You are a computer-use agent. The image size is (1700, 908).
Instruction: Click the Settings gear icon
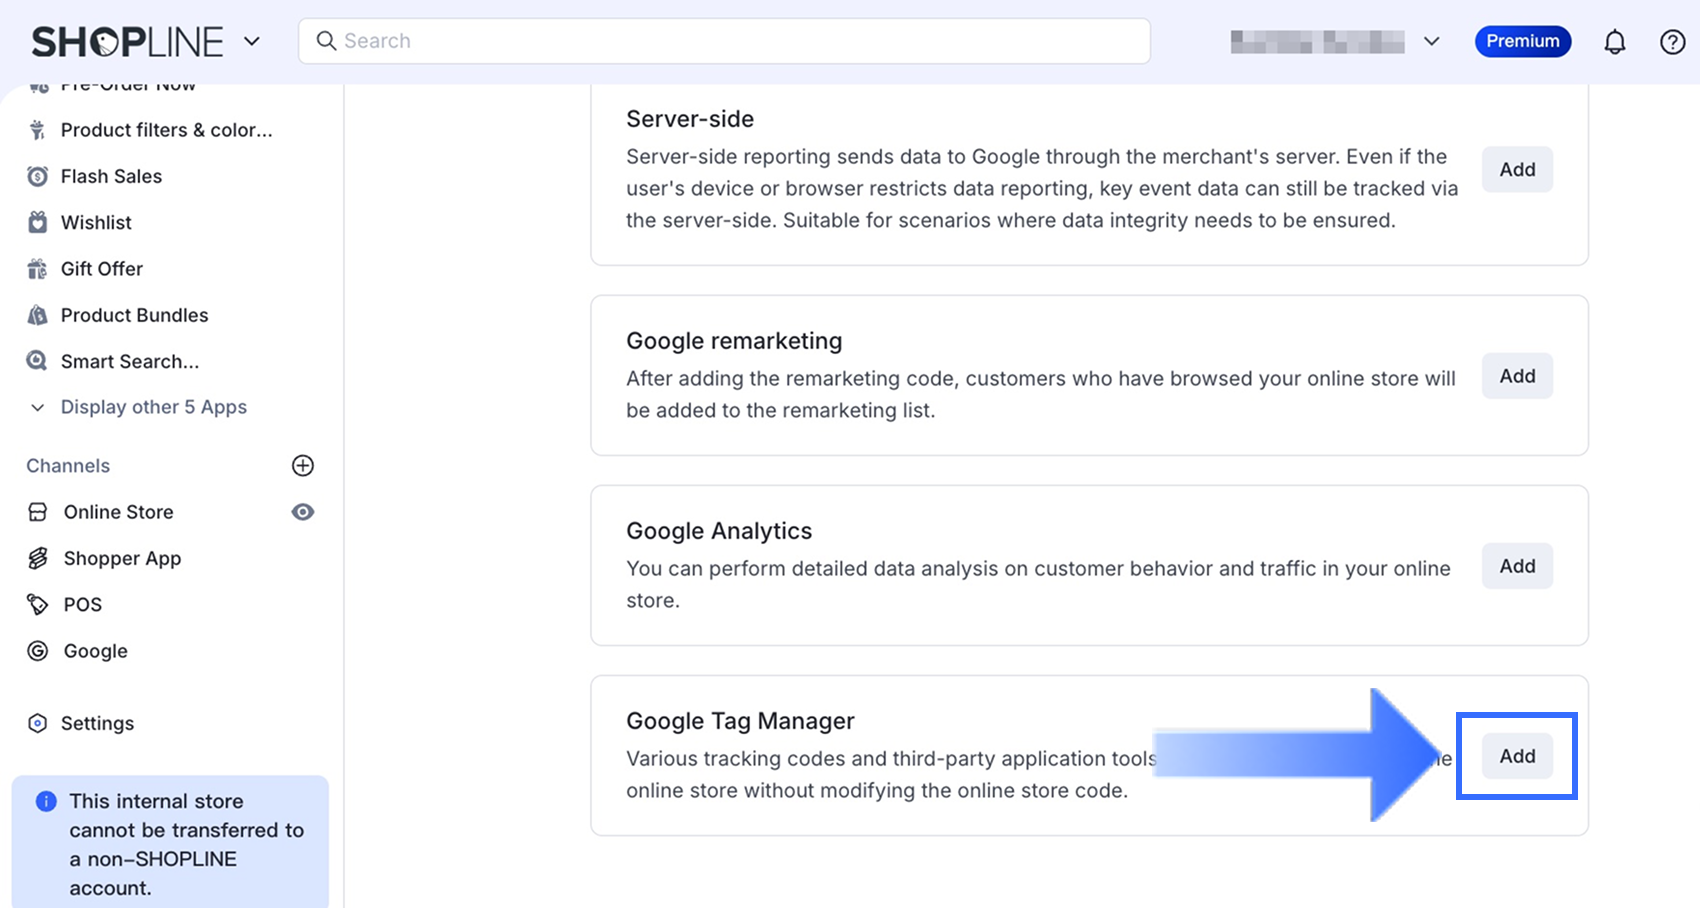[38, 723]
